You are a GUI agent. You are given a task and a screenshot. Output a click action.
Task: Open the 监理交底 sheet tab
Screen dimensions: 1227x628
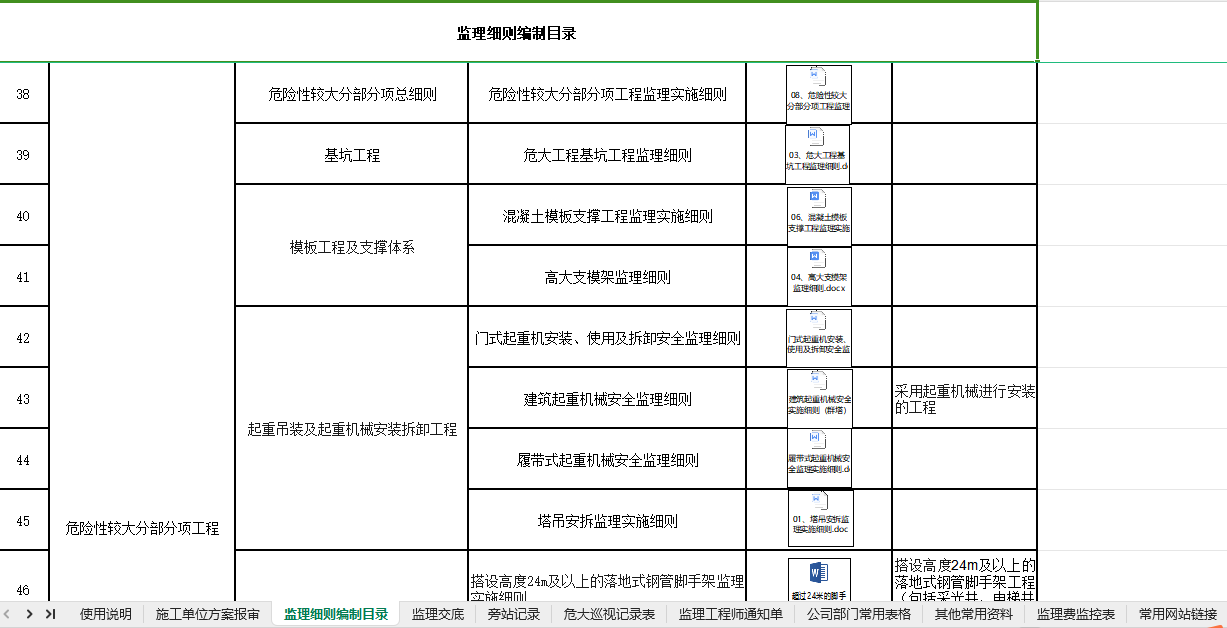[x=437, y=614]
